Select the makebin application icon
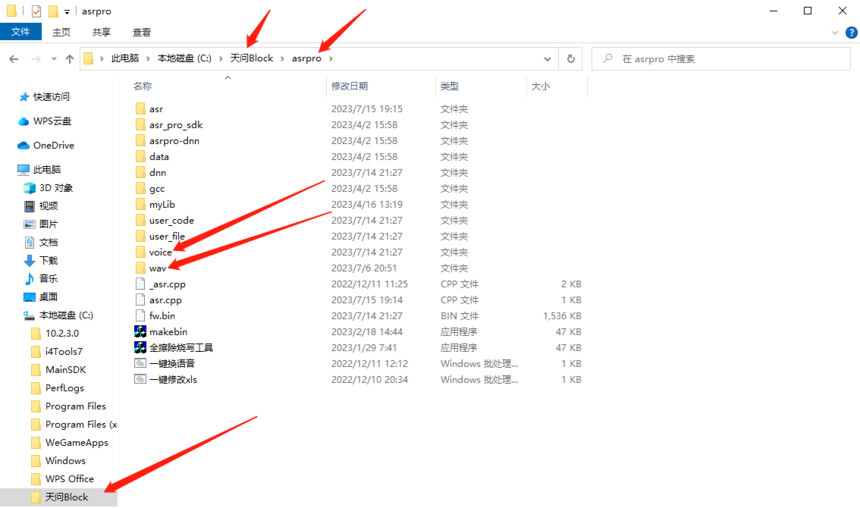 click(x=140, y=331)
